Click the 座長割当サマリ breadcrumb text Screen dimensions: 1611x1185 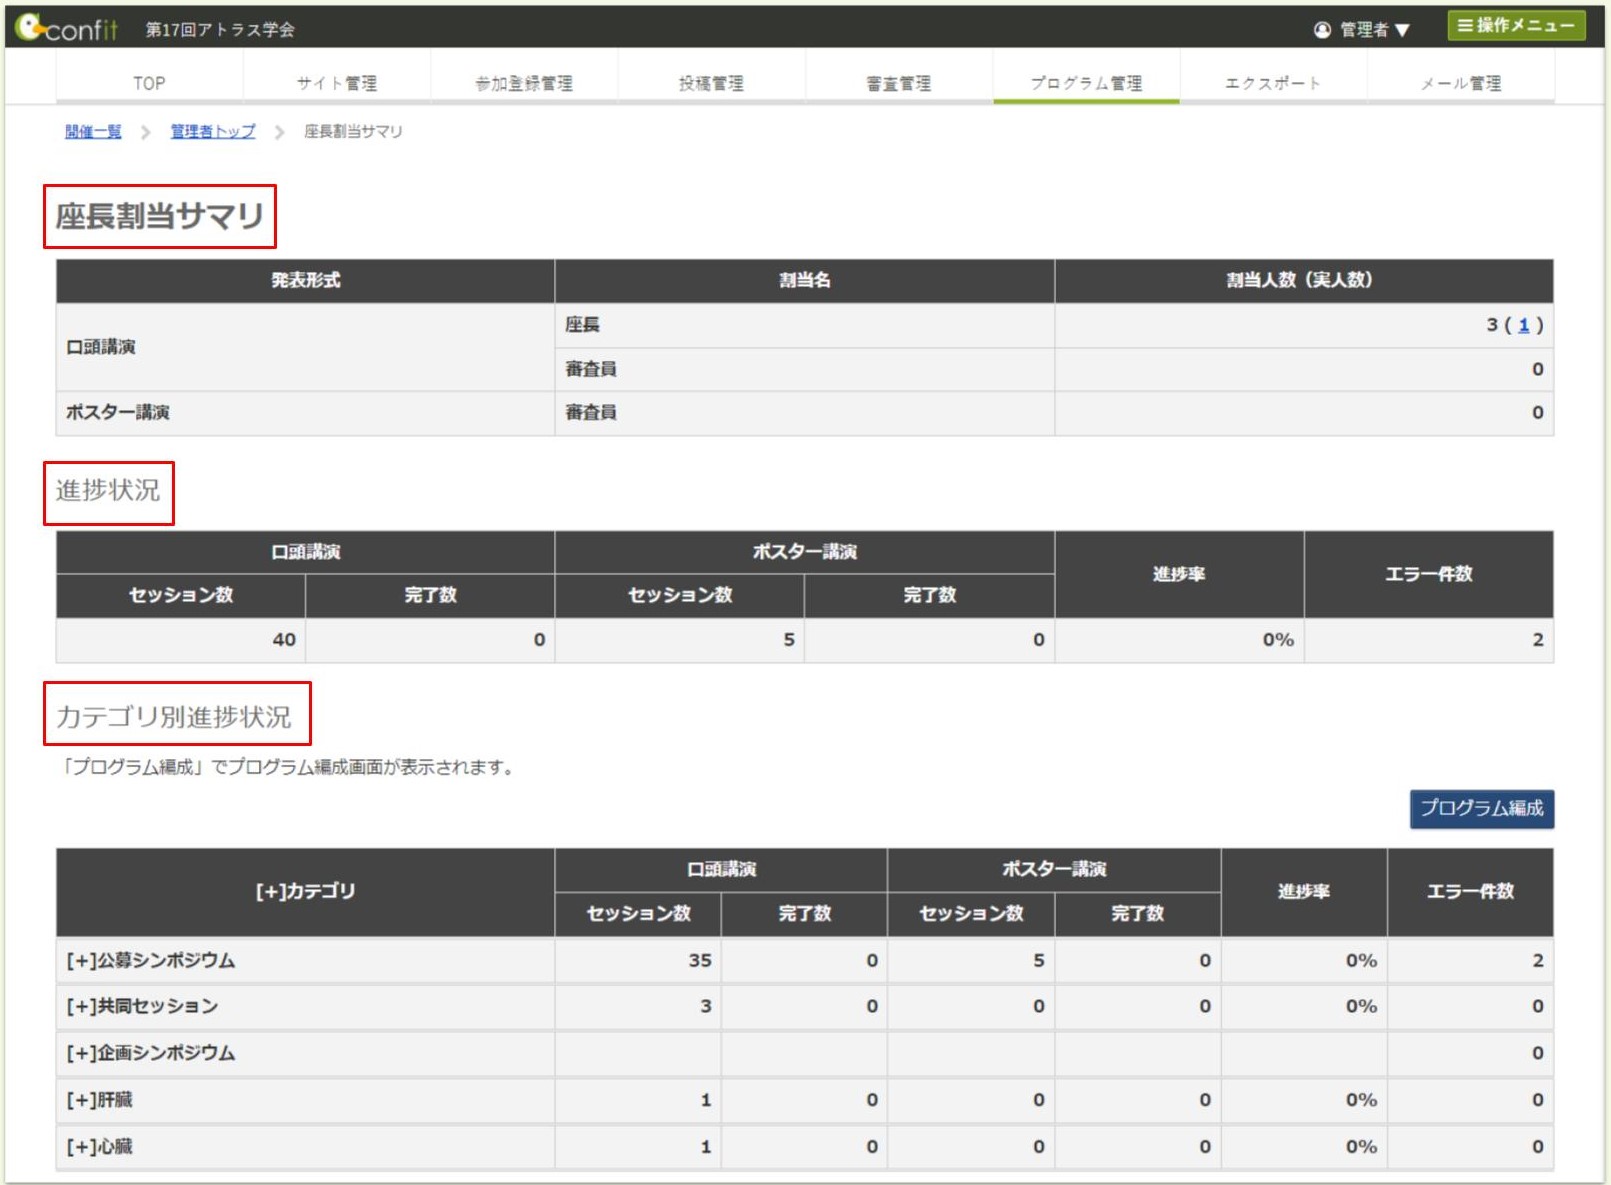pyautogui.click(x=353, y=131)
